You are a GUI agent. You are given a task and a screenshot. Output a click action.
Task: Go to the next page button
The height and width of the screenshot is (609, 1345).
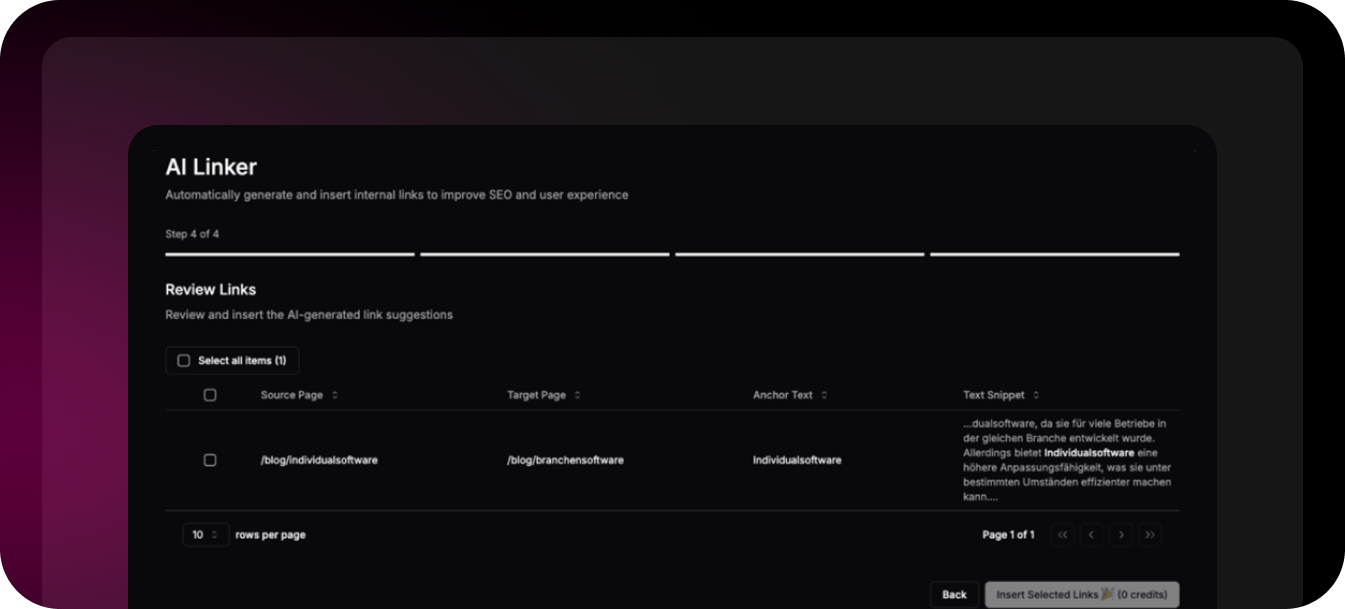pos(1121,535)
